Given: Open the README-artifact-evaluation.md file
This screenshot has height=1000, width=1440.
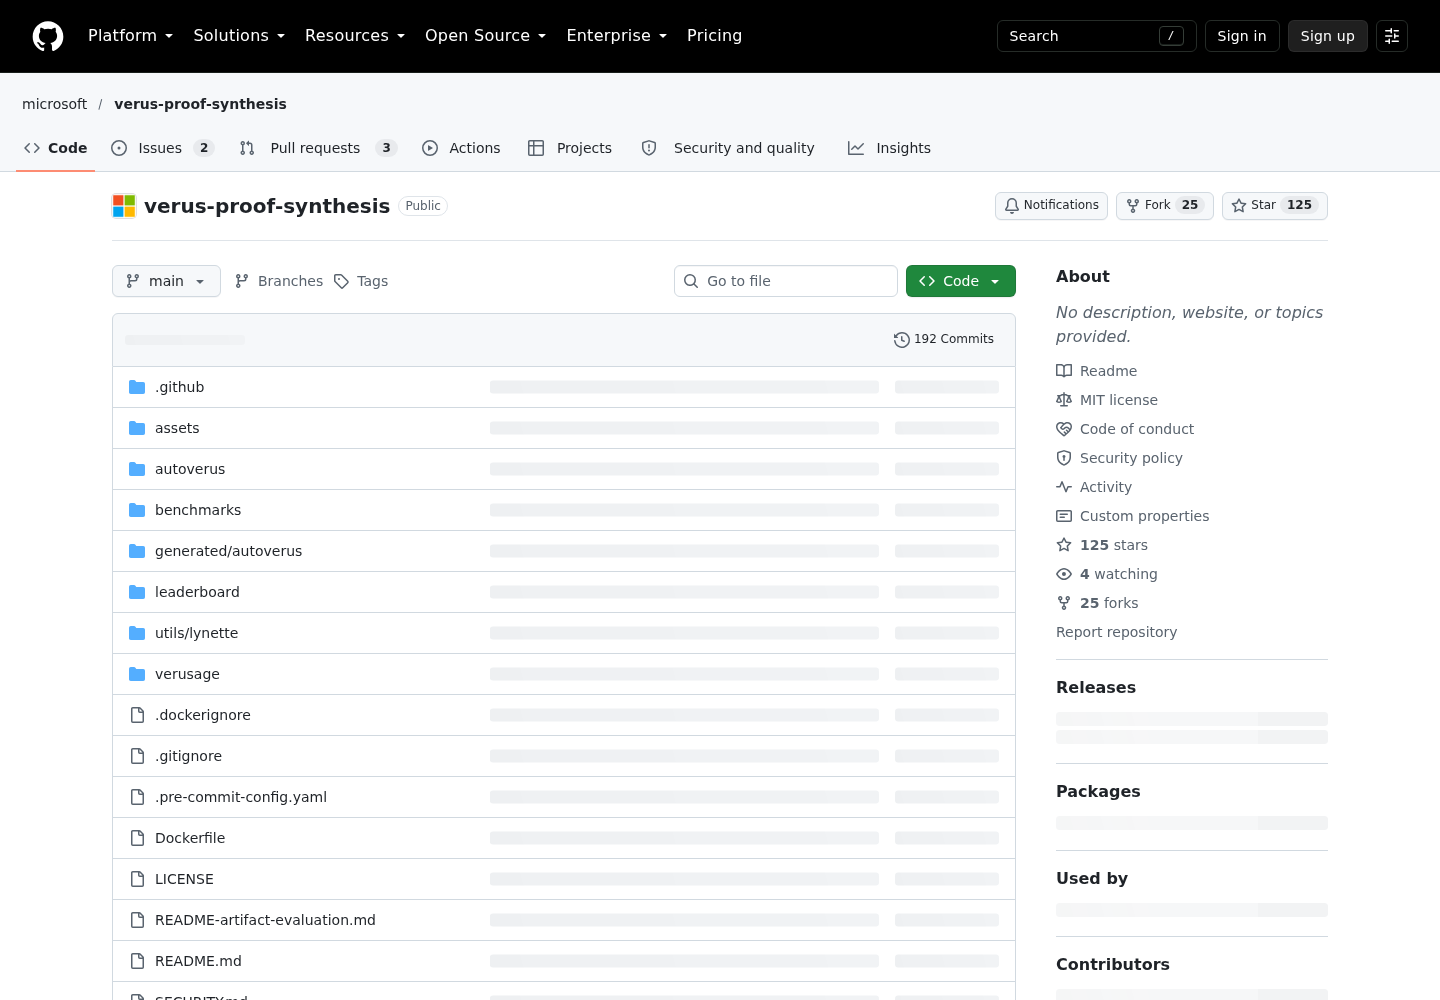Looking at the screenshot, I should click(x=265, y=920).
